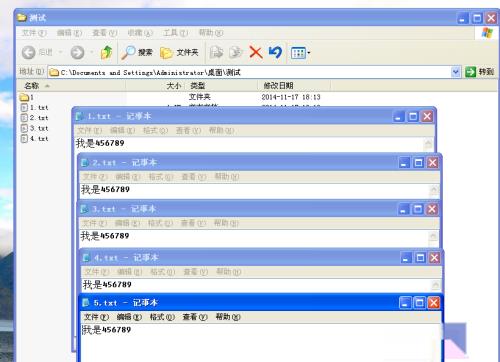This screenshot has height=362, width=500.
Task: Click the blue Undo arrow icon
Action: 275,52
